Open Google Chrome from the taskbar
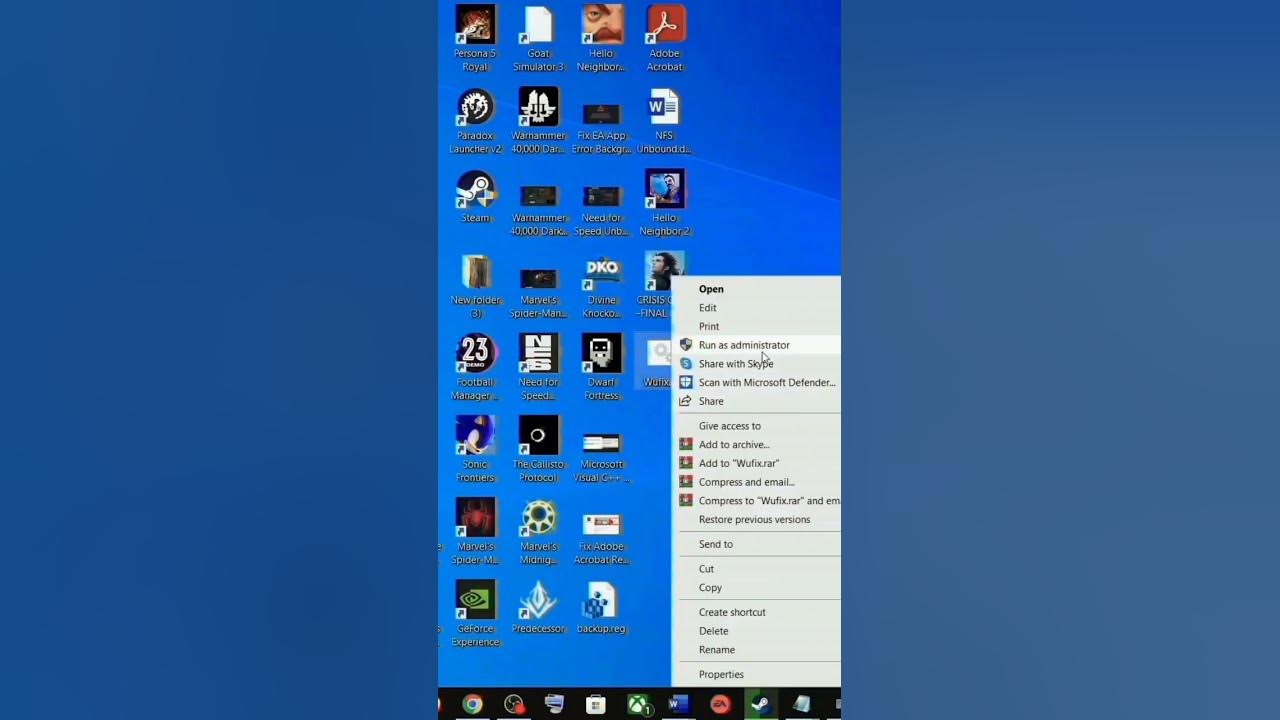Image resolution: width=1280 pixels, height=720 pixels. click(472, 704)
